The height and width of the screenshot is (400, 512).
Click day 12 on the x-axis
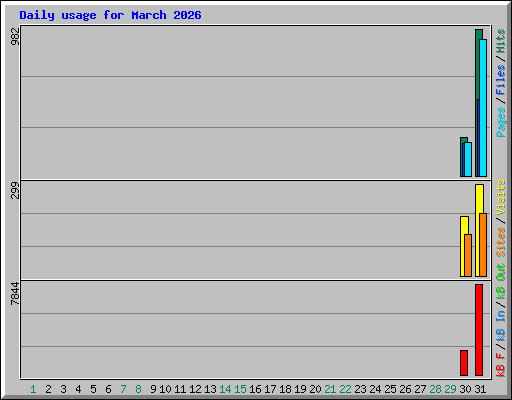[195, 389]
